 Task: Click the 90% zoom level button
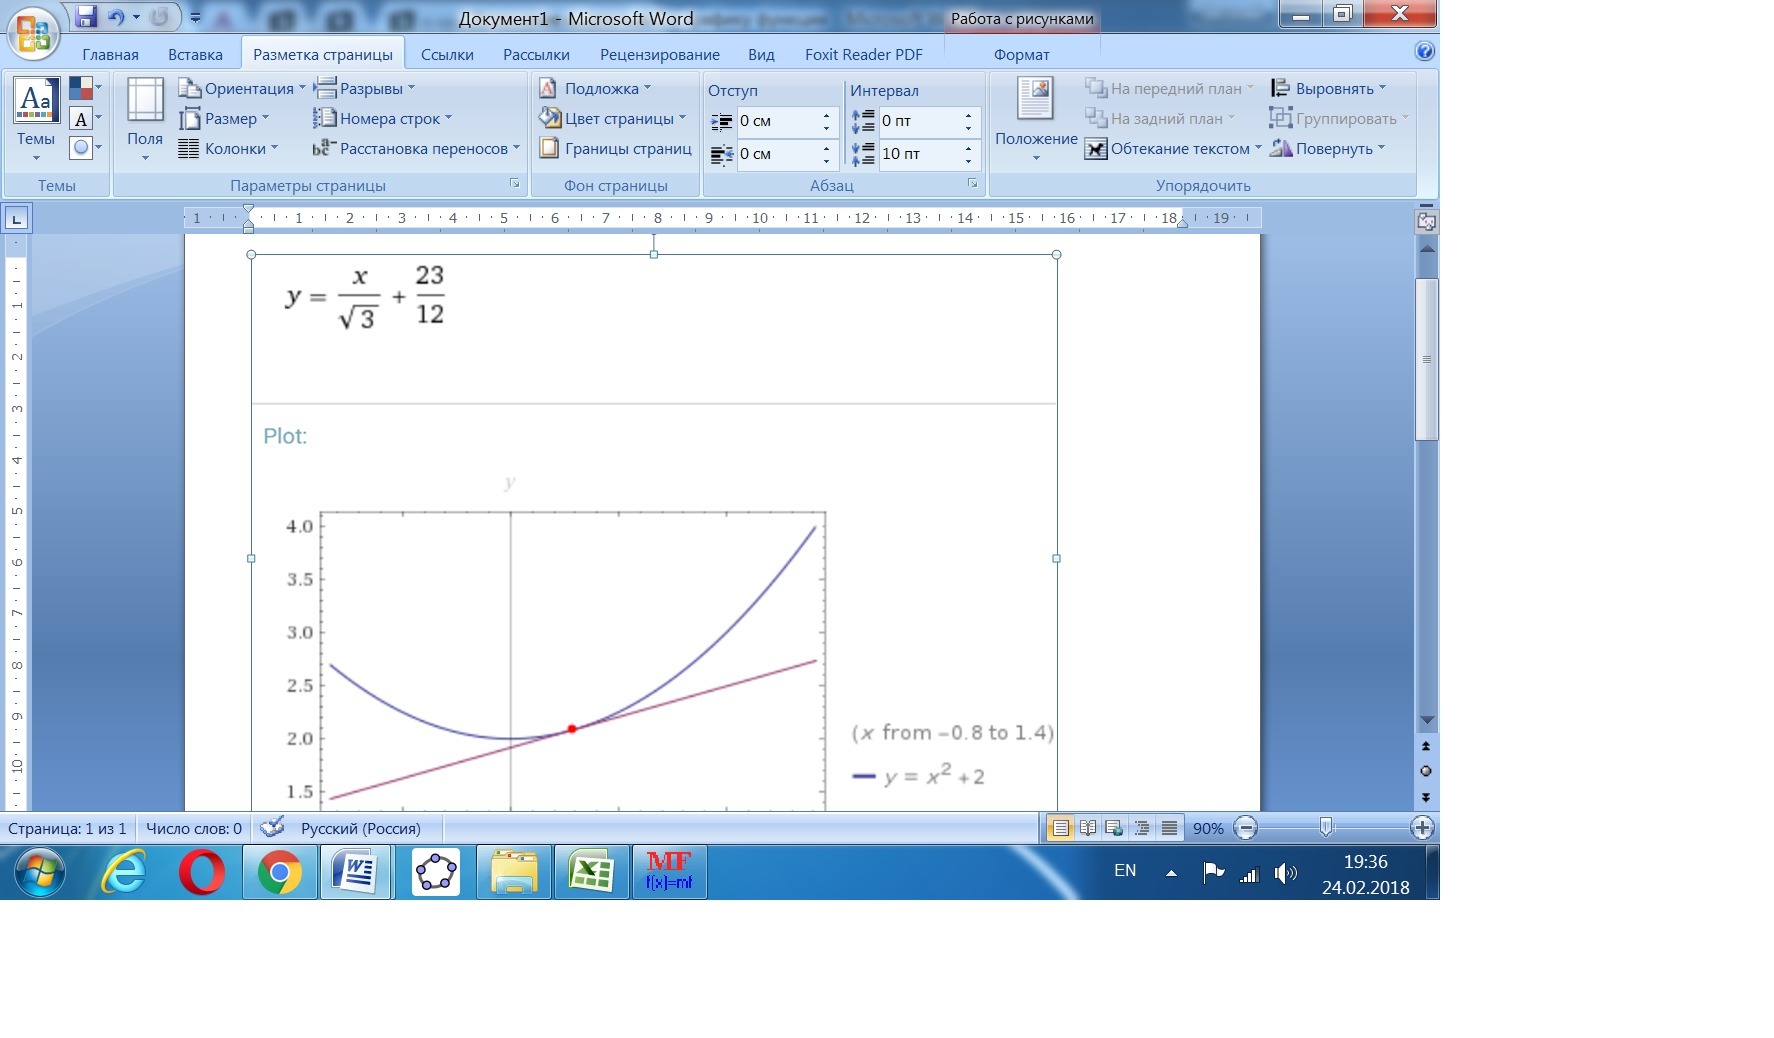point(1208,828)
